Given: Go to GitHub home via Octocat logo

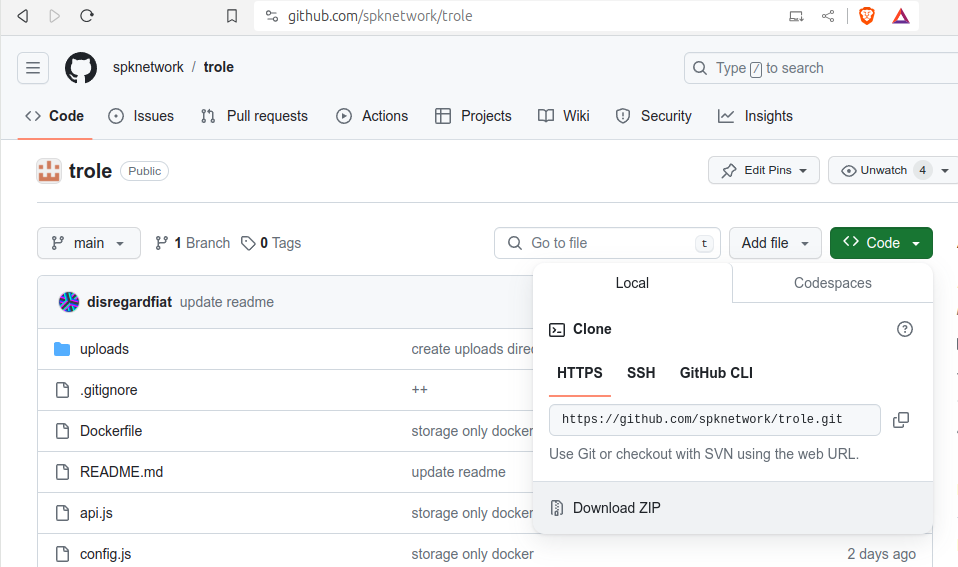Looking at the screenshot, I should (x=81, y=67).
